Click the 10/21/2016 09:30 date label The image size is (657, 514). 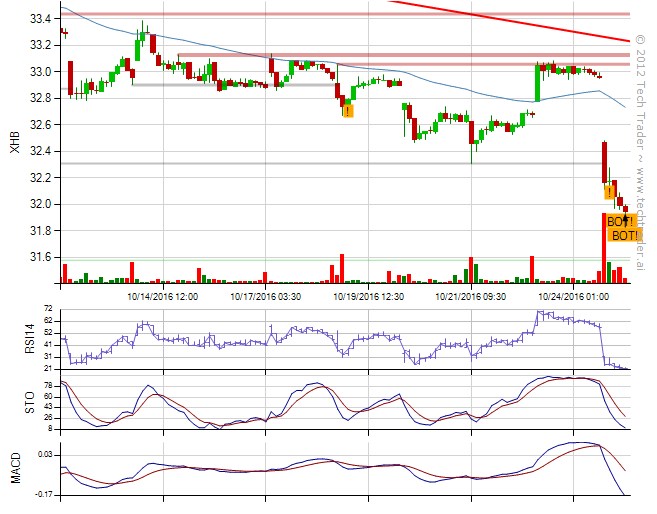[471, 296]
